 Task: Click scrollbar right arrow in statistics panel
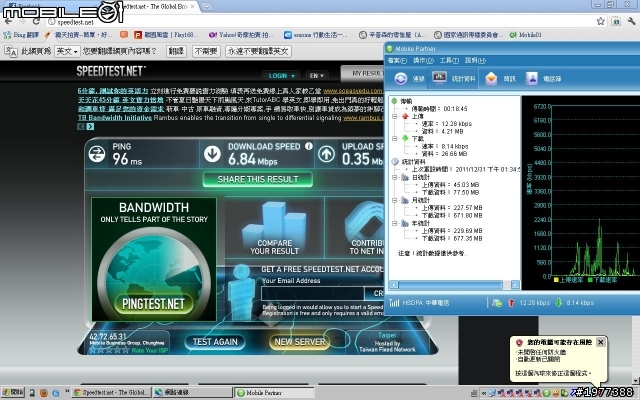(515, 284)
